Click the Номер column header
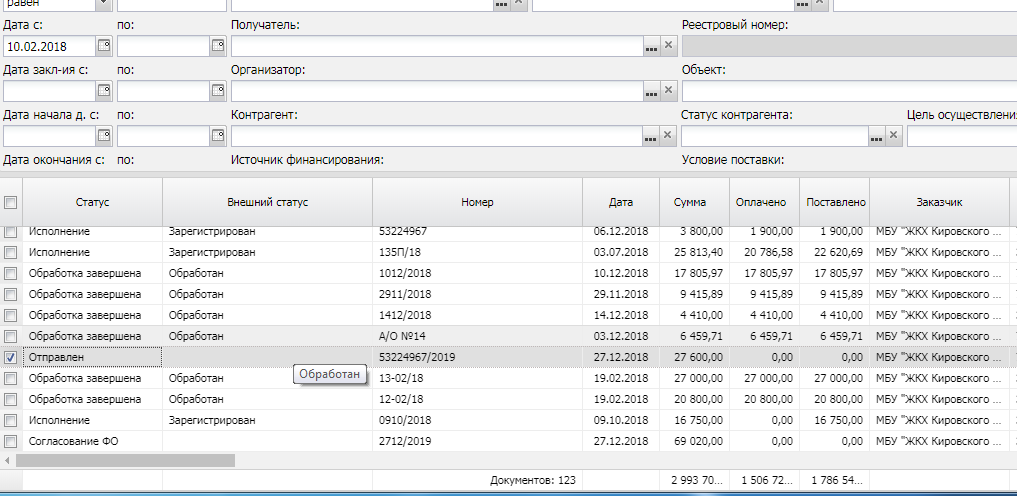This screenshot has width=1017, height=496. point(477,202)
